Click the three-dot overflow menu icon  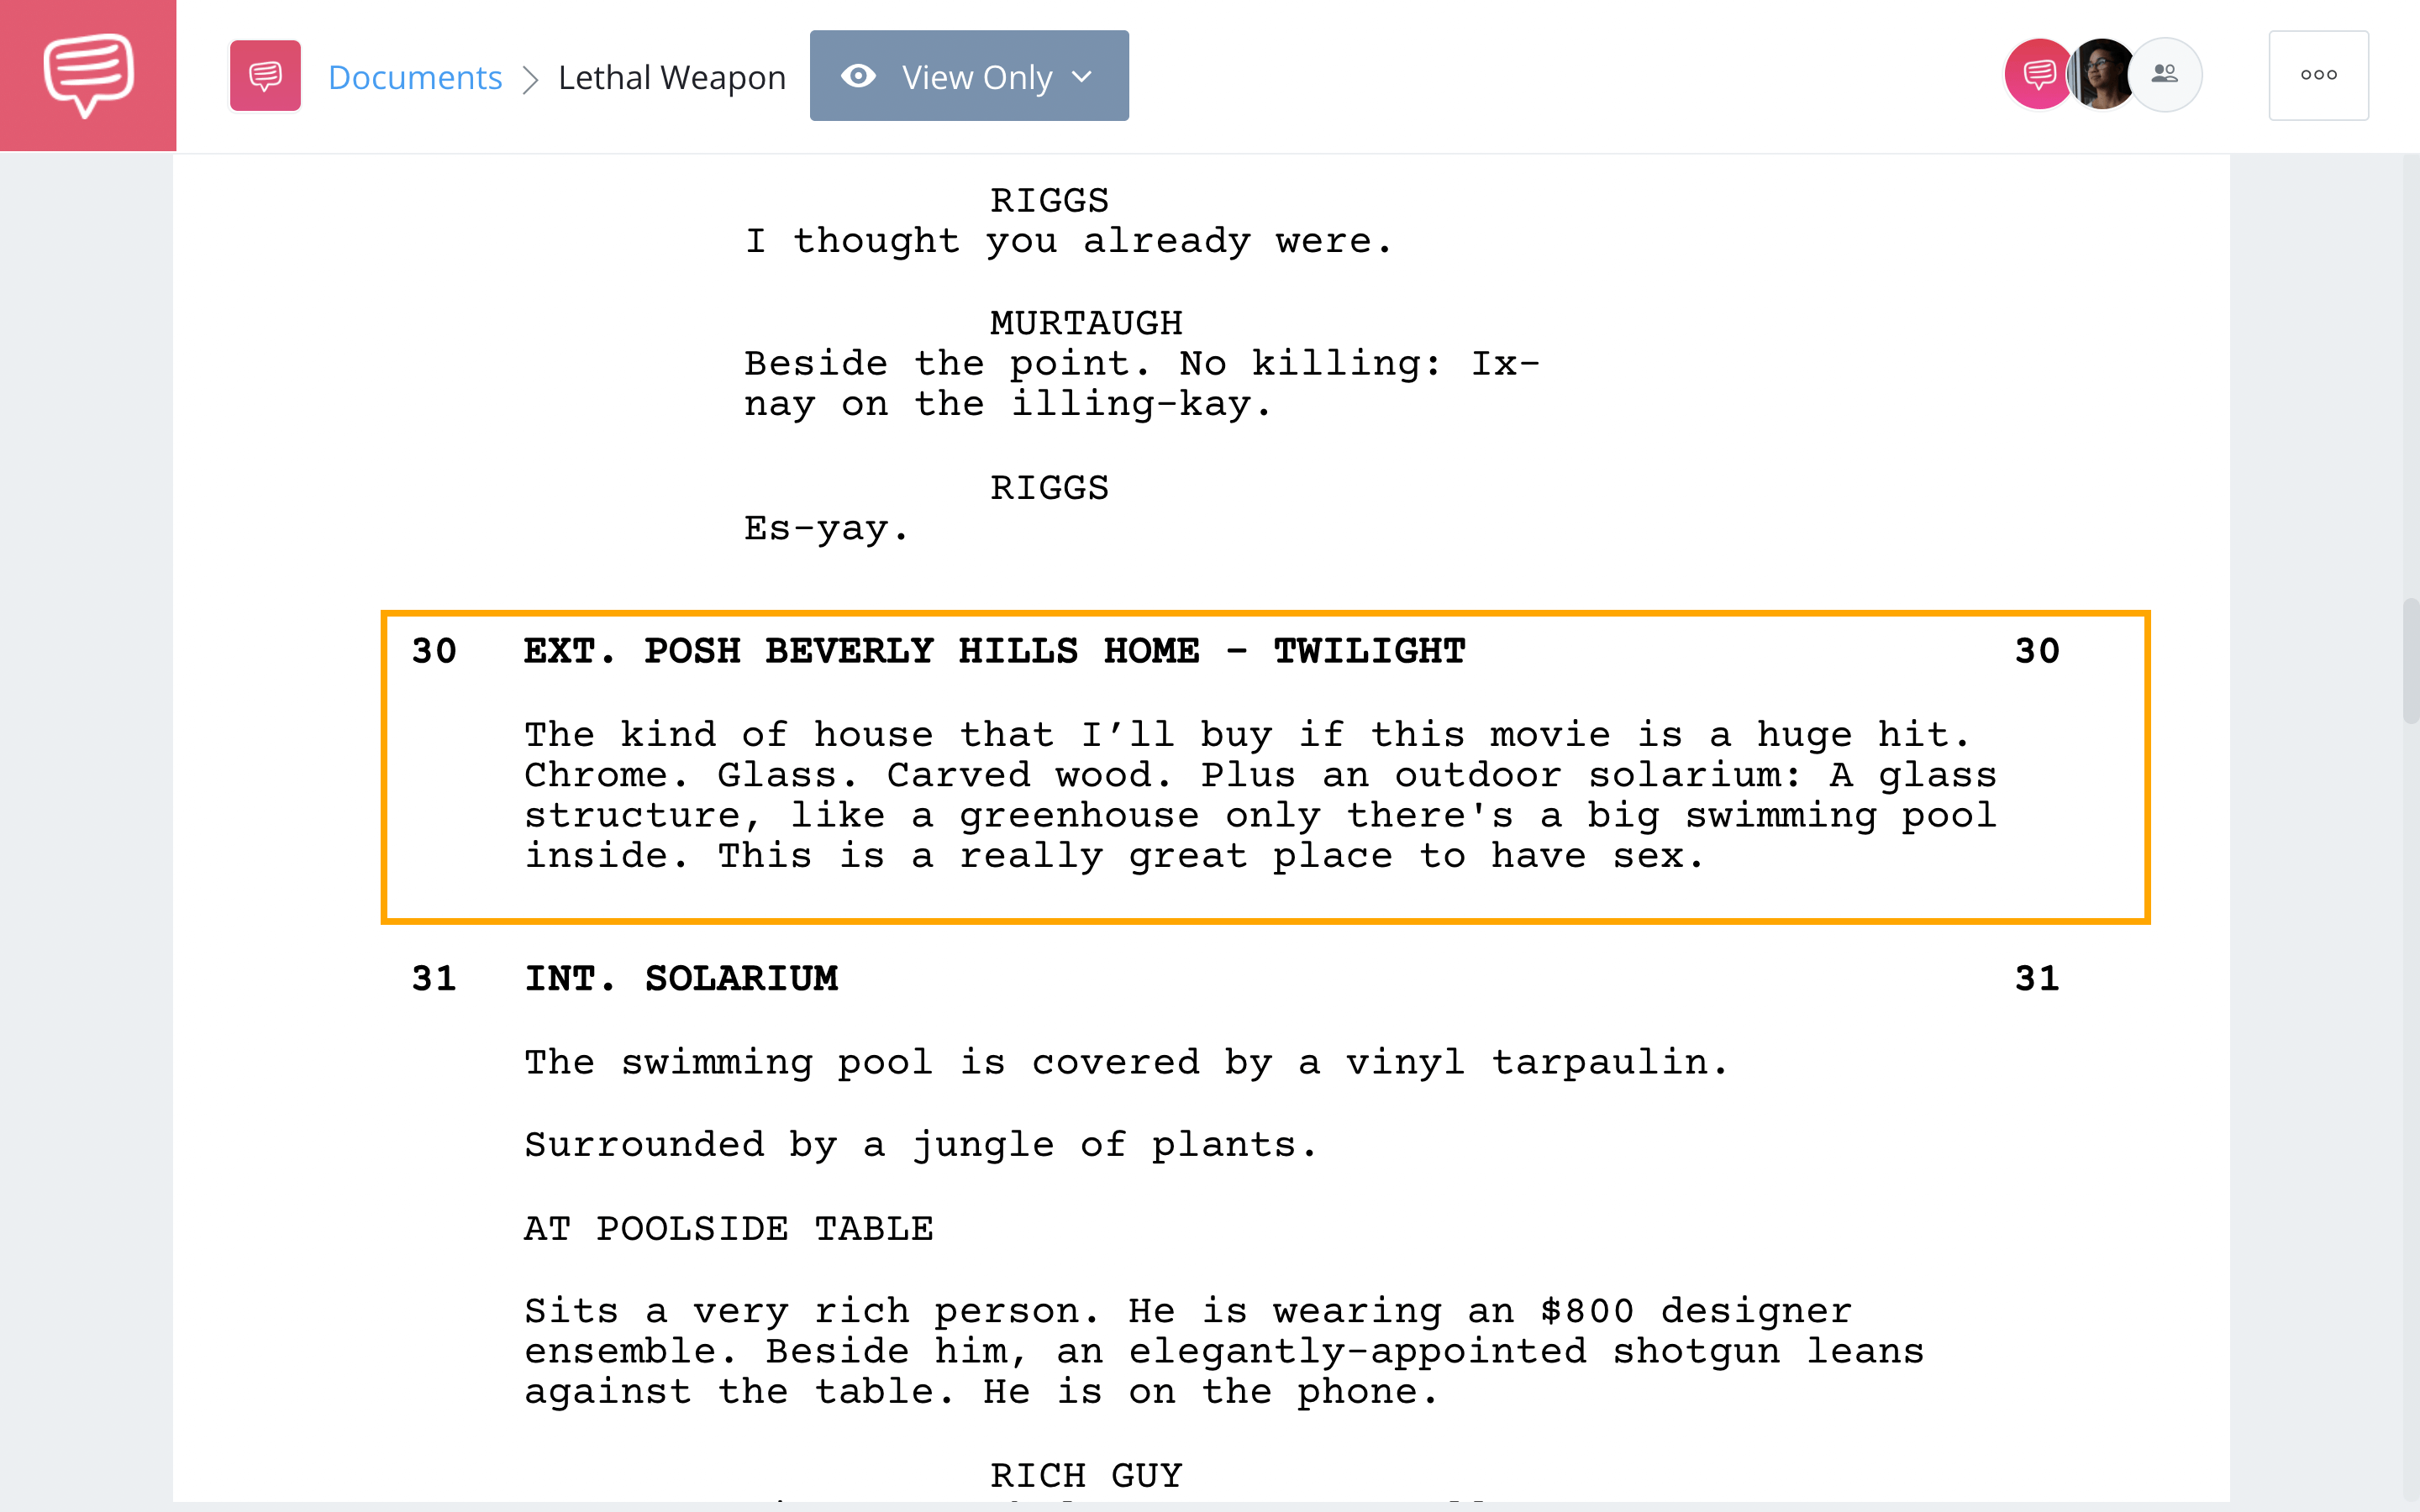2321,75
